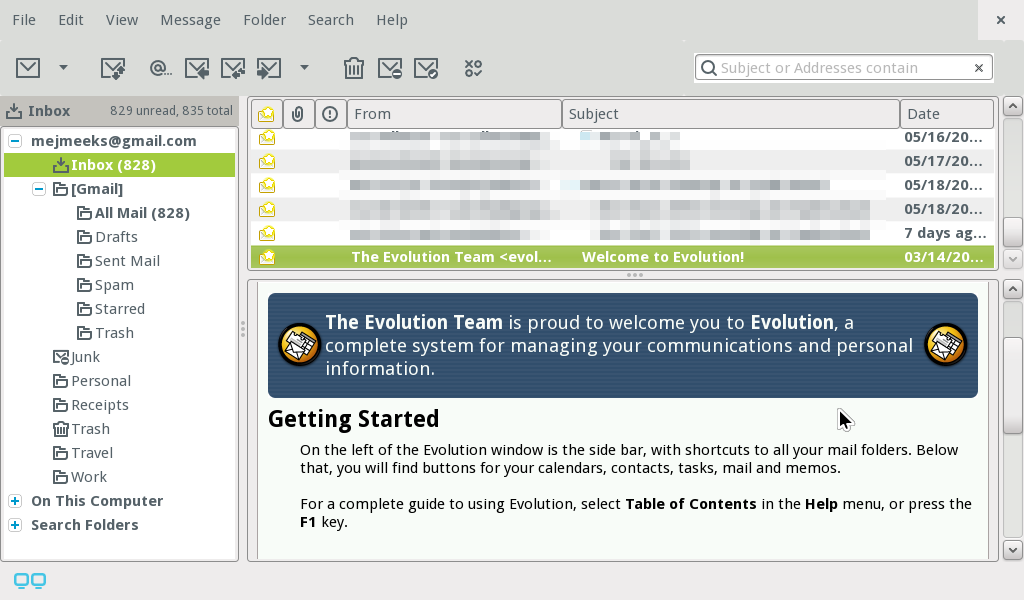Click the message list scrollbar thumb
Image resolution: width=1024 pixels, height=600 pixels.
click(1012, 232)
